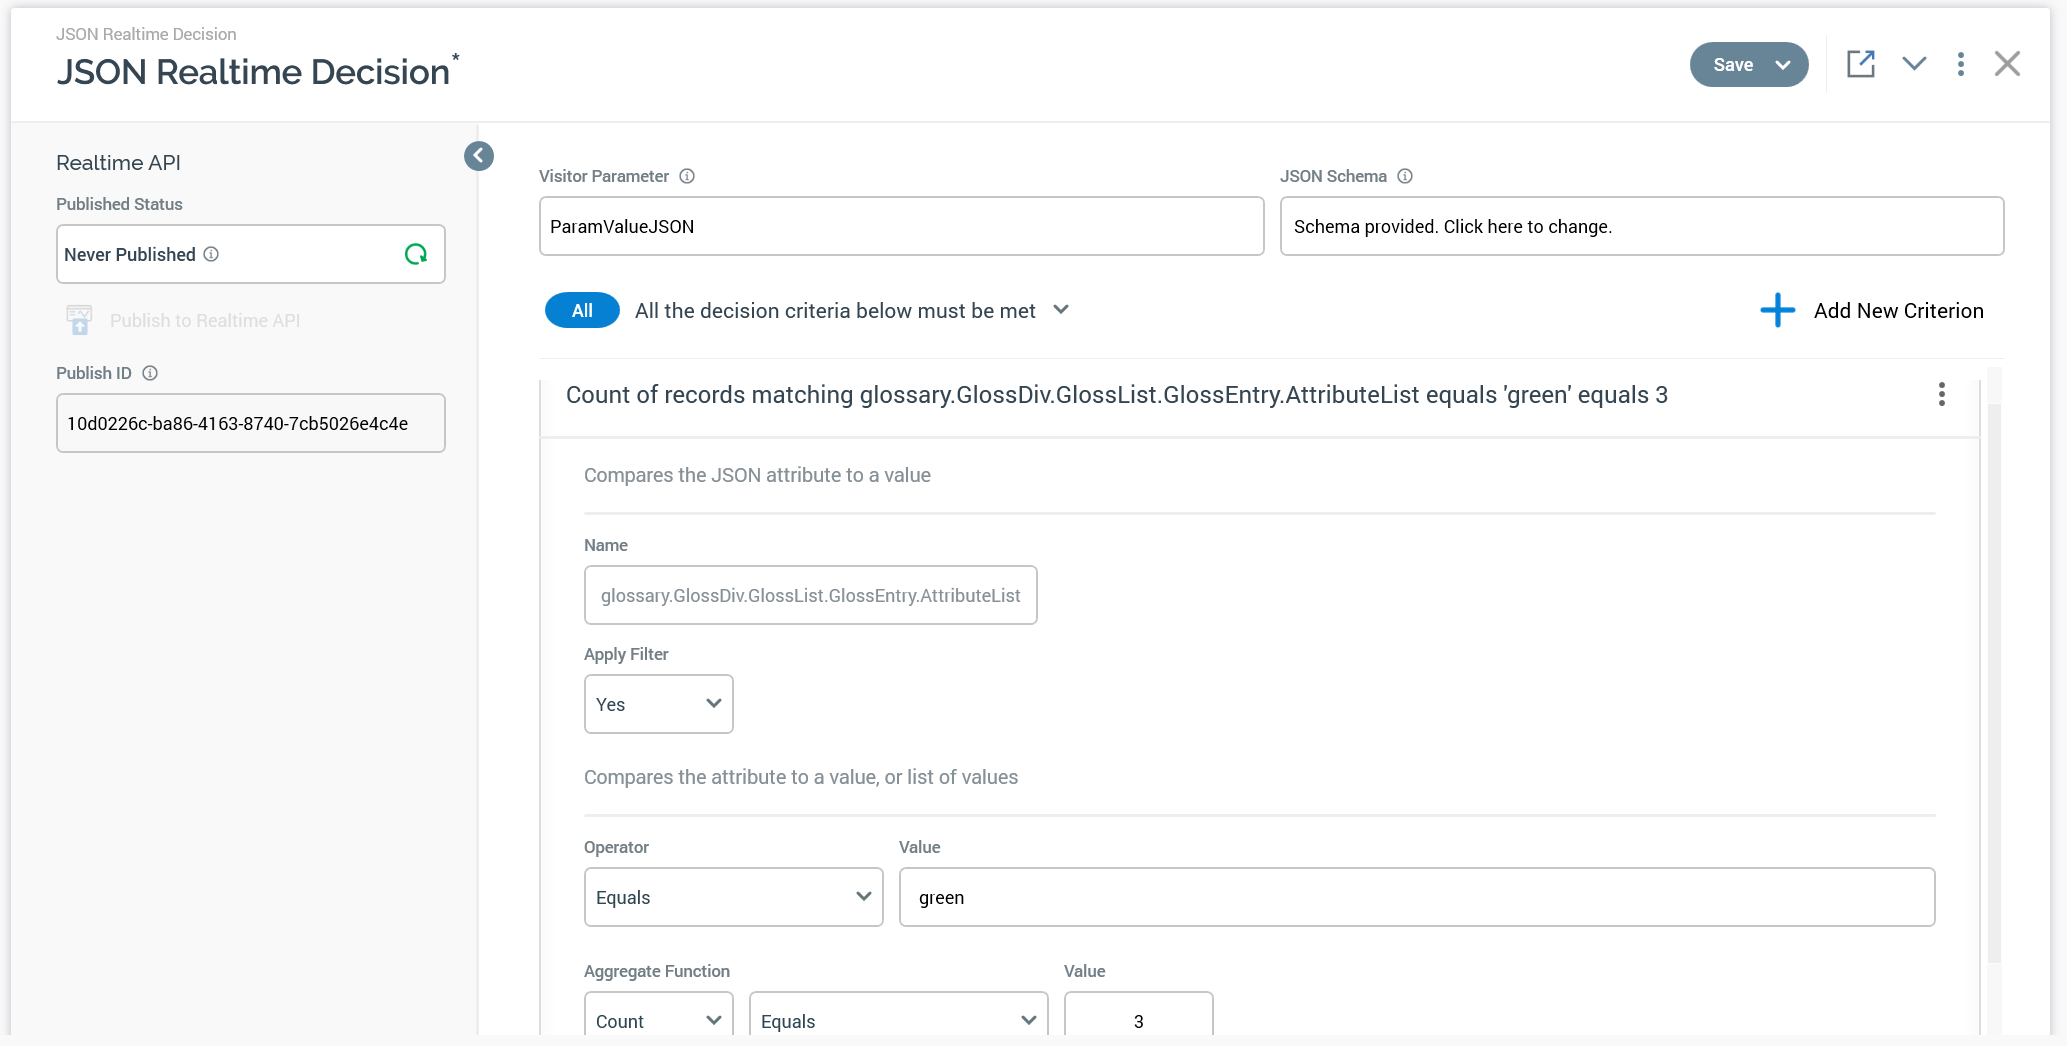Toggle the All criteria match pill

click(x=582, y=310)
